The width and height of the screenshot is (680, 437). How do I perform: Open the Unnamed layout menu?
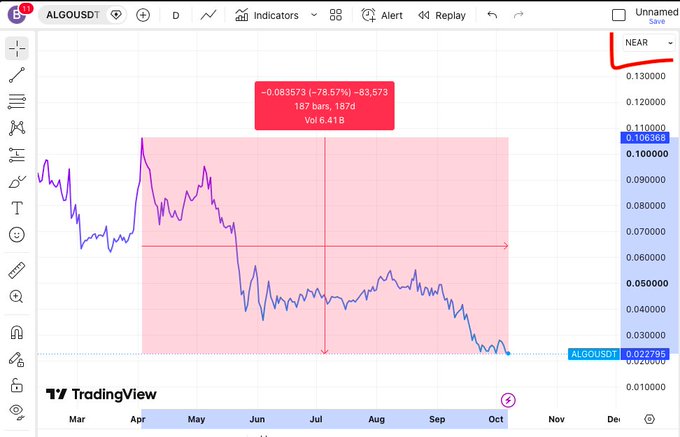pos(657,12)
